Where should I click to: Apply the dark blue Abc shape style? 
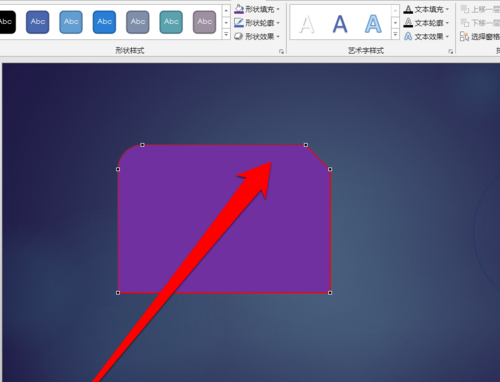[x=38, y=22]
